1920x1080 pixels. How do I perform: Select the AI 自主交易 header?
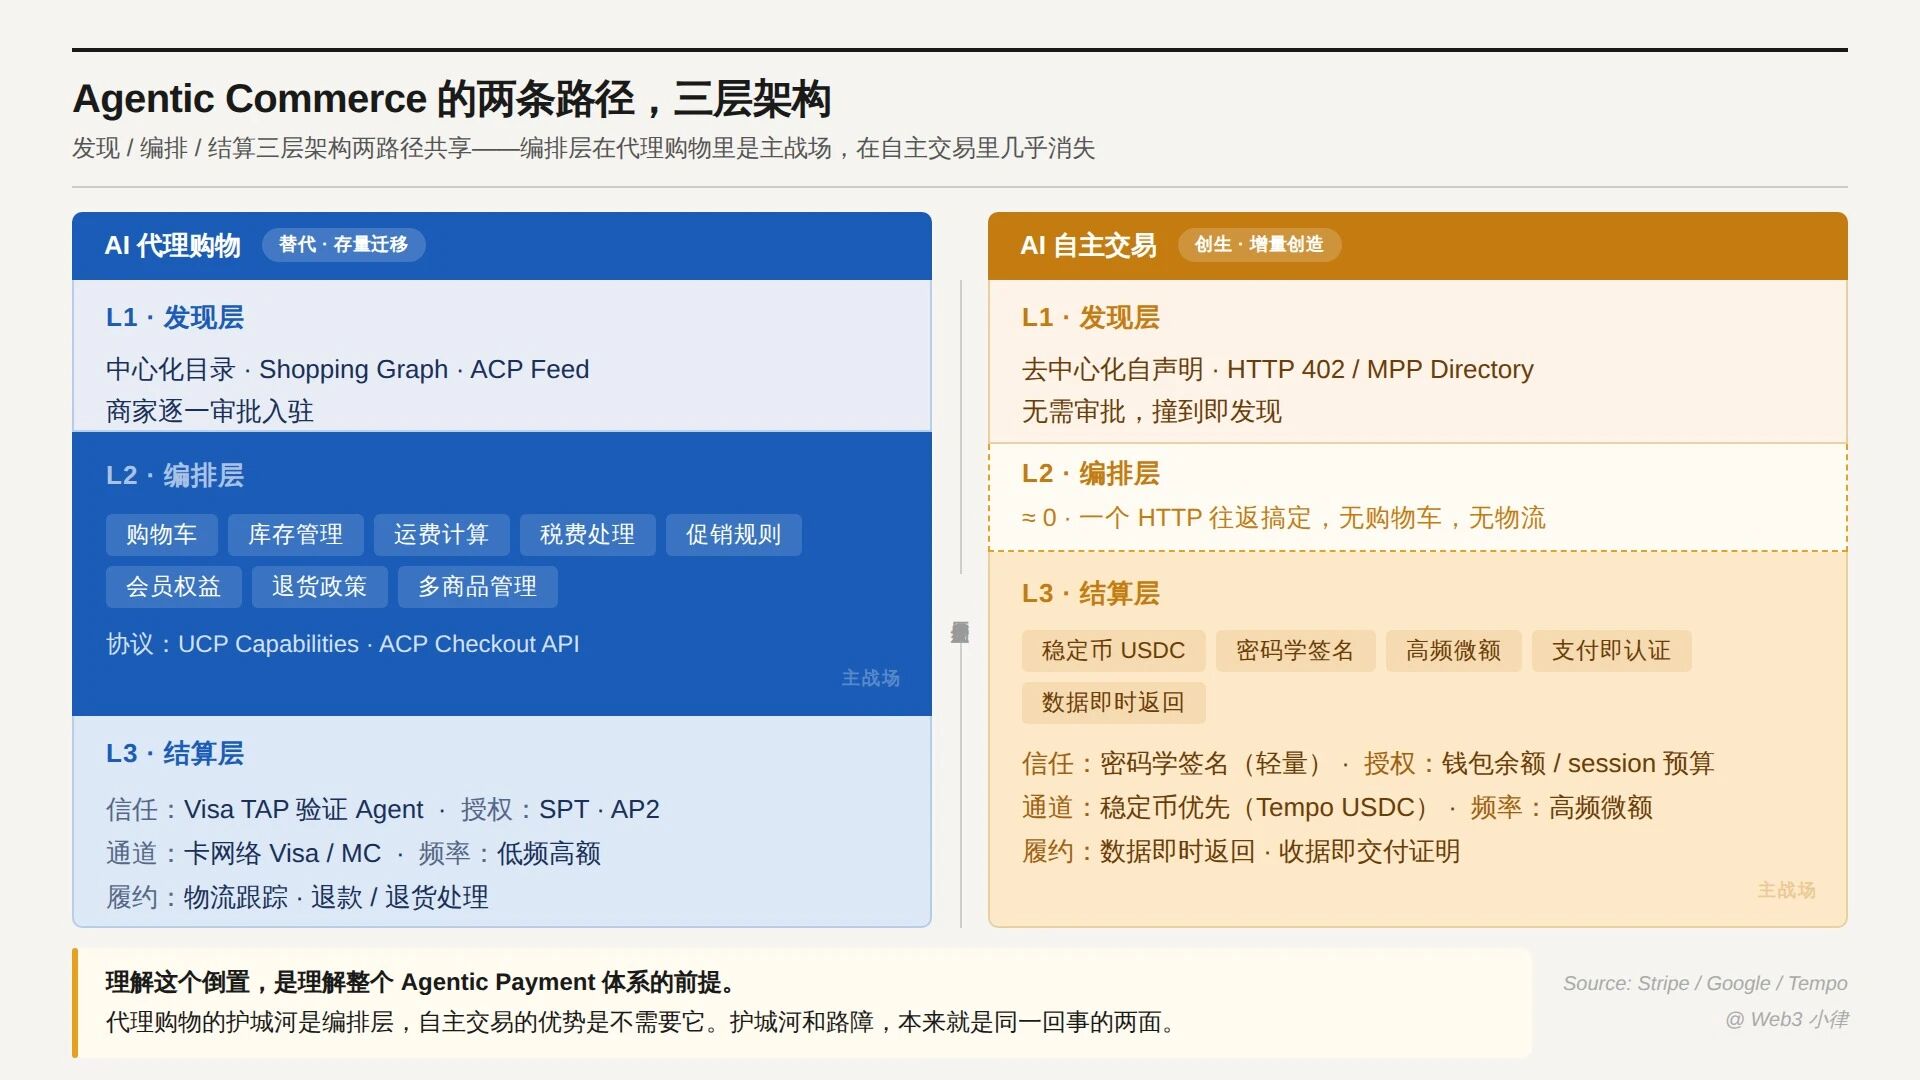[1088, 246]
